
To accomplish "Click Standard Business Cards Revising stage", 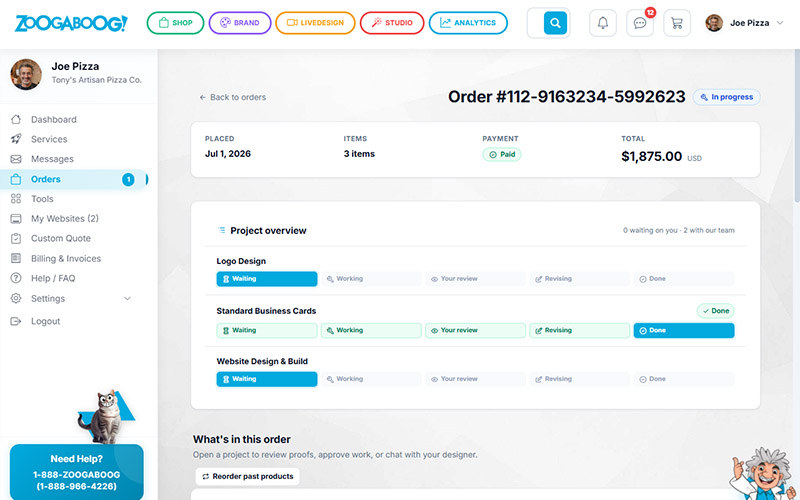I will [x=580, y=331].
